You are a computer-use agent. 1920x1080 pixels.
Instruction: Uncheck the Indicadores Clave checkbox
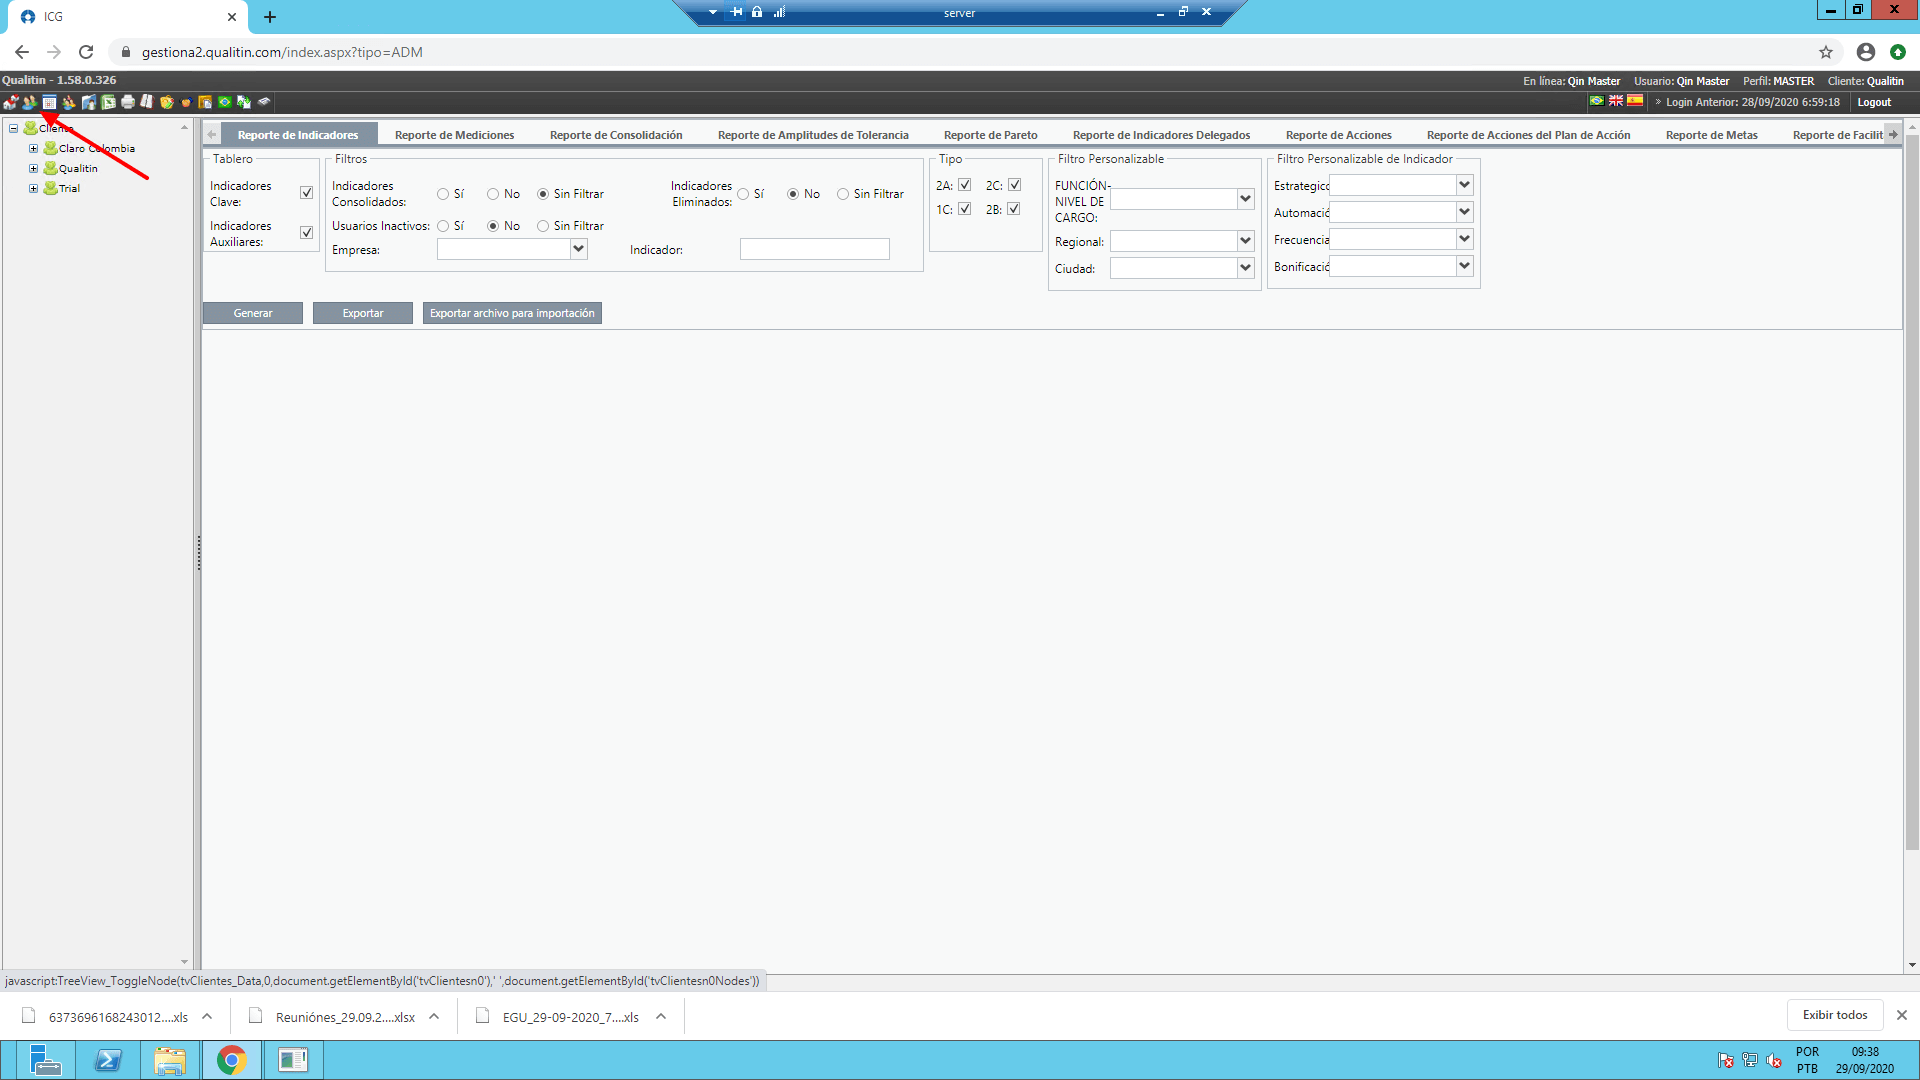[306, 193]
